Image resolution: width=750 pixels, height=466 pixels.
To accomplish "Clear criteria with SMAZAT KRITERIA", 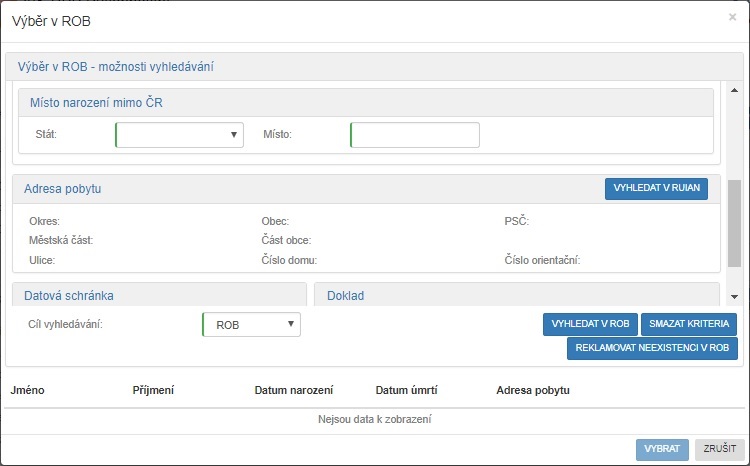I will pos(689,324).
